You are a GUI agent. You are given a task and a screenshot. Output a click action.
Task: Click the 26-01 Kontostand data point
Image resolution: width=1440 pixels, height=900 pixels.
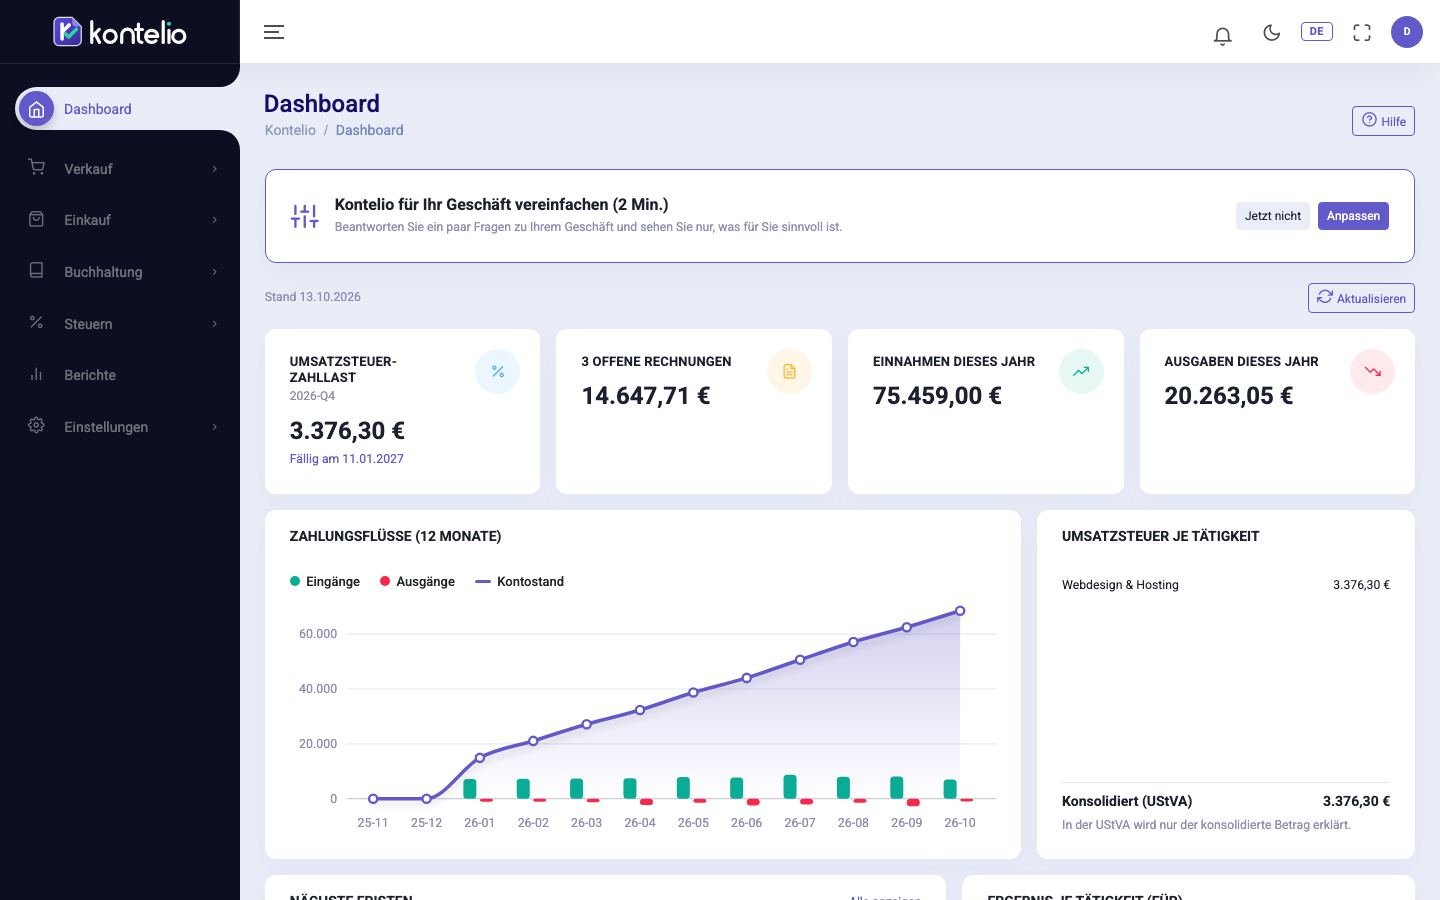click(480, 758)
